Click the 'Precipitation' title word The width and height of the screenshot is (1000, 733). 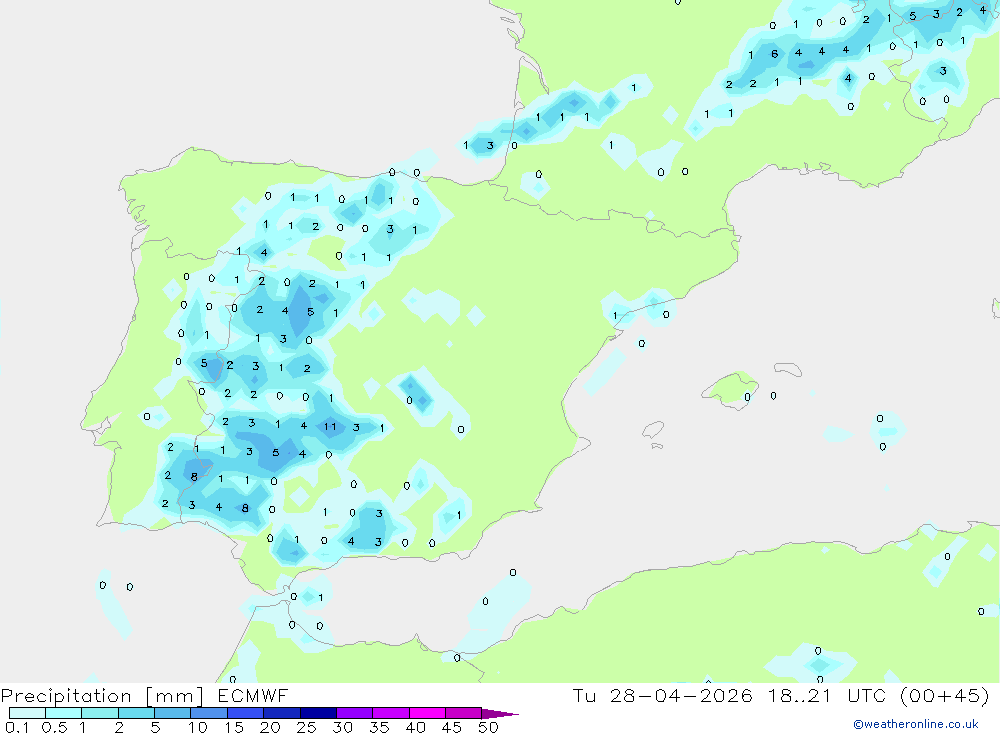(66, 696)
